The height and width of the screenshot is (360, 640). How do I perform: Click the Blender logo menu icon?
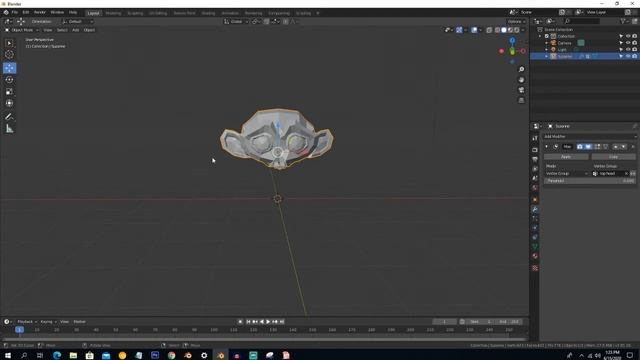(x=6, y=13)
